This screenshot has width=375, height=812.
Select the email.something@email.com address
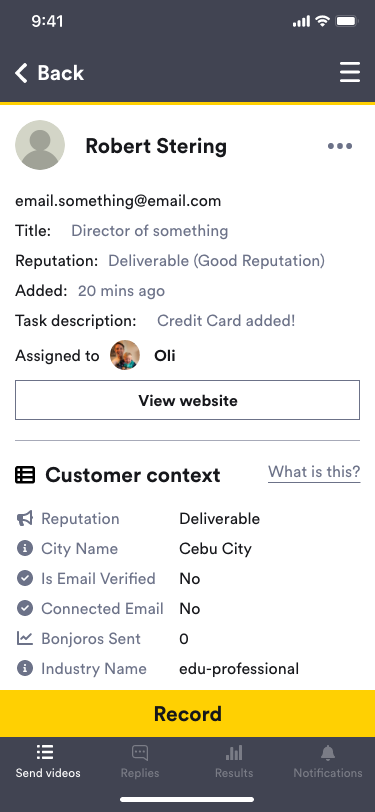(x=118, y=201)
